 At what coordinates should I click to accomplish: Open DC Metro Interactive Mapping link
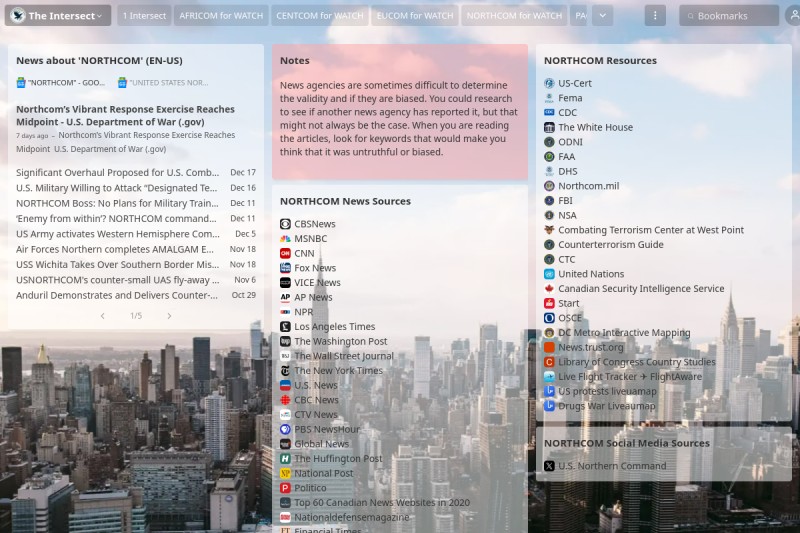(x=624, y=333)
